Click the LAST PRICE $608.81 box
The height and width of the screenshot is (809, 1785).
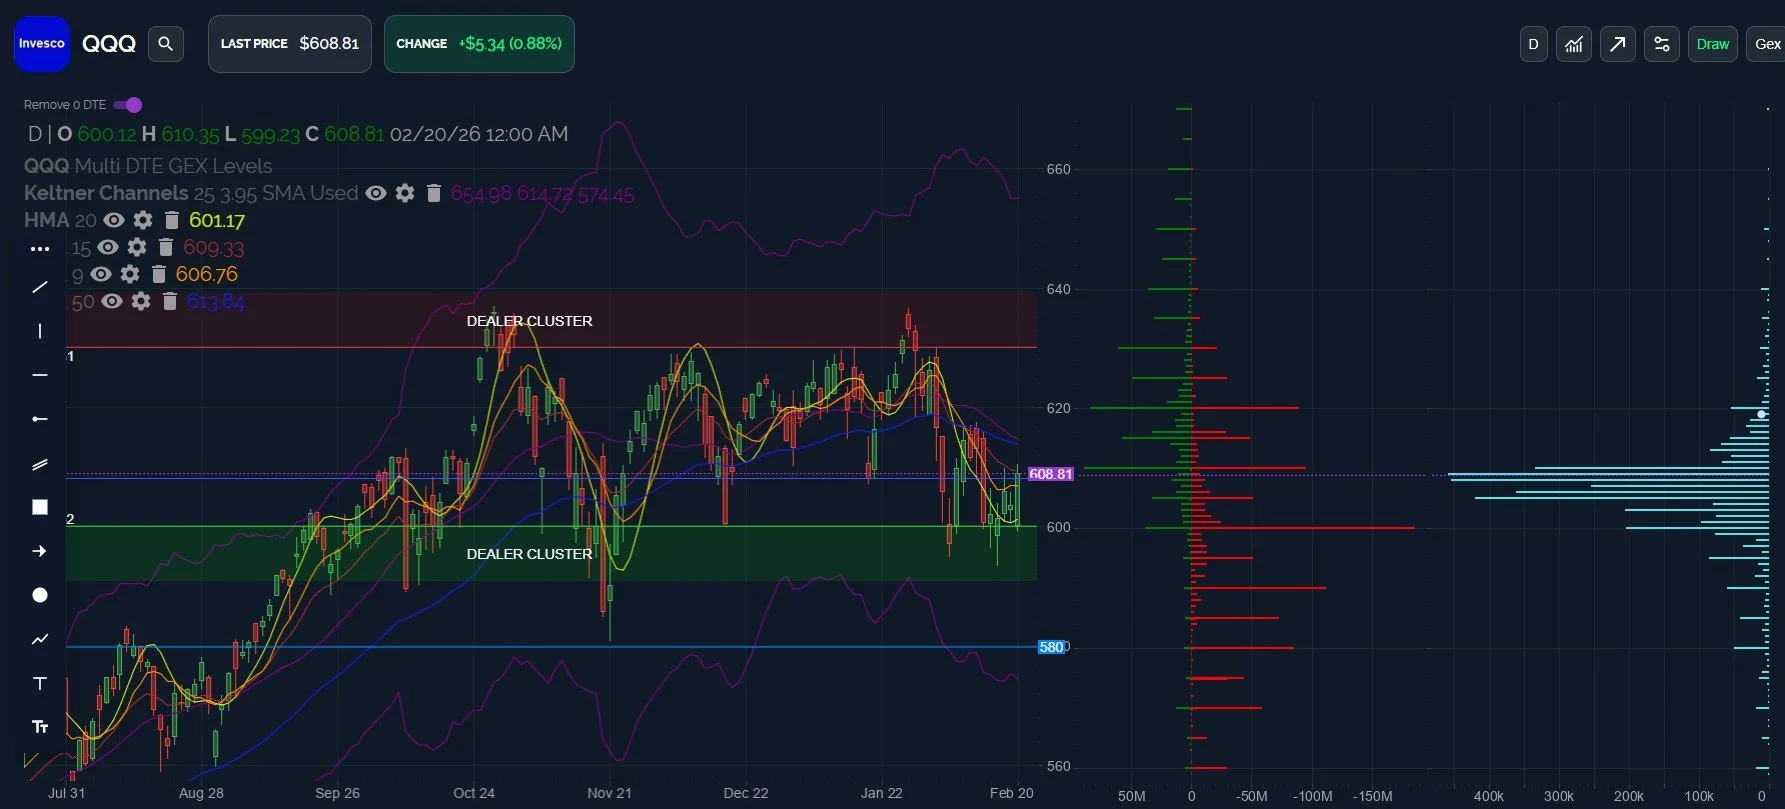point(290,44)
